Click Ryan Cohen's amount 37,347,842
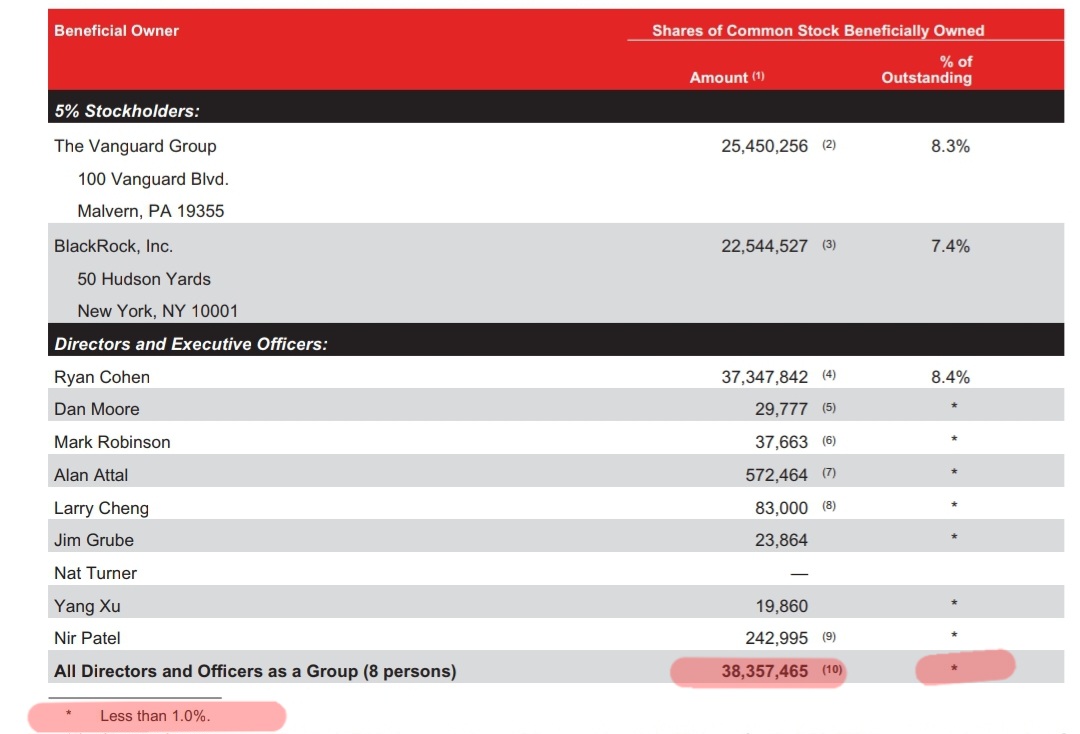 [765, 377]
